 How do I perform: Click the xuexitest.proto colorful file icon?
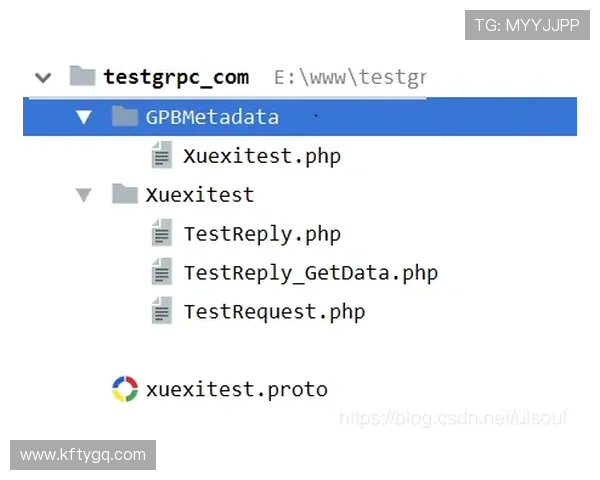(125, 389)
